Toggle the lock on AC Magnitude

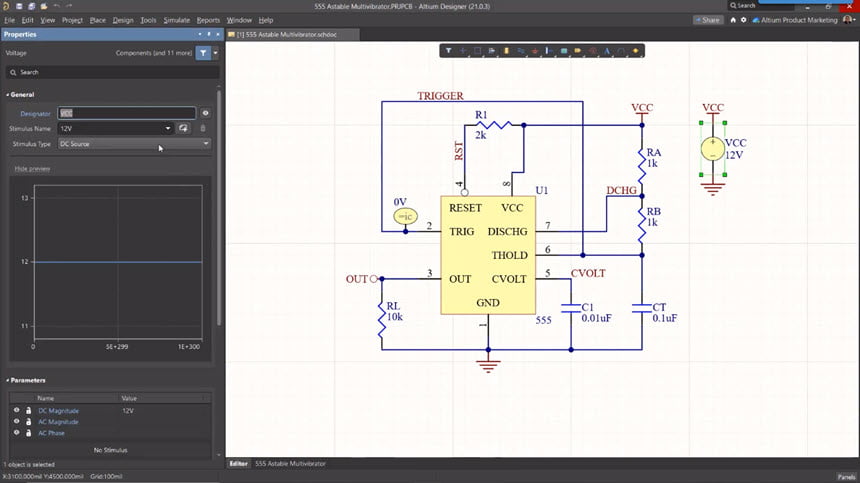29,421
